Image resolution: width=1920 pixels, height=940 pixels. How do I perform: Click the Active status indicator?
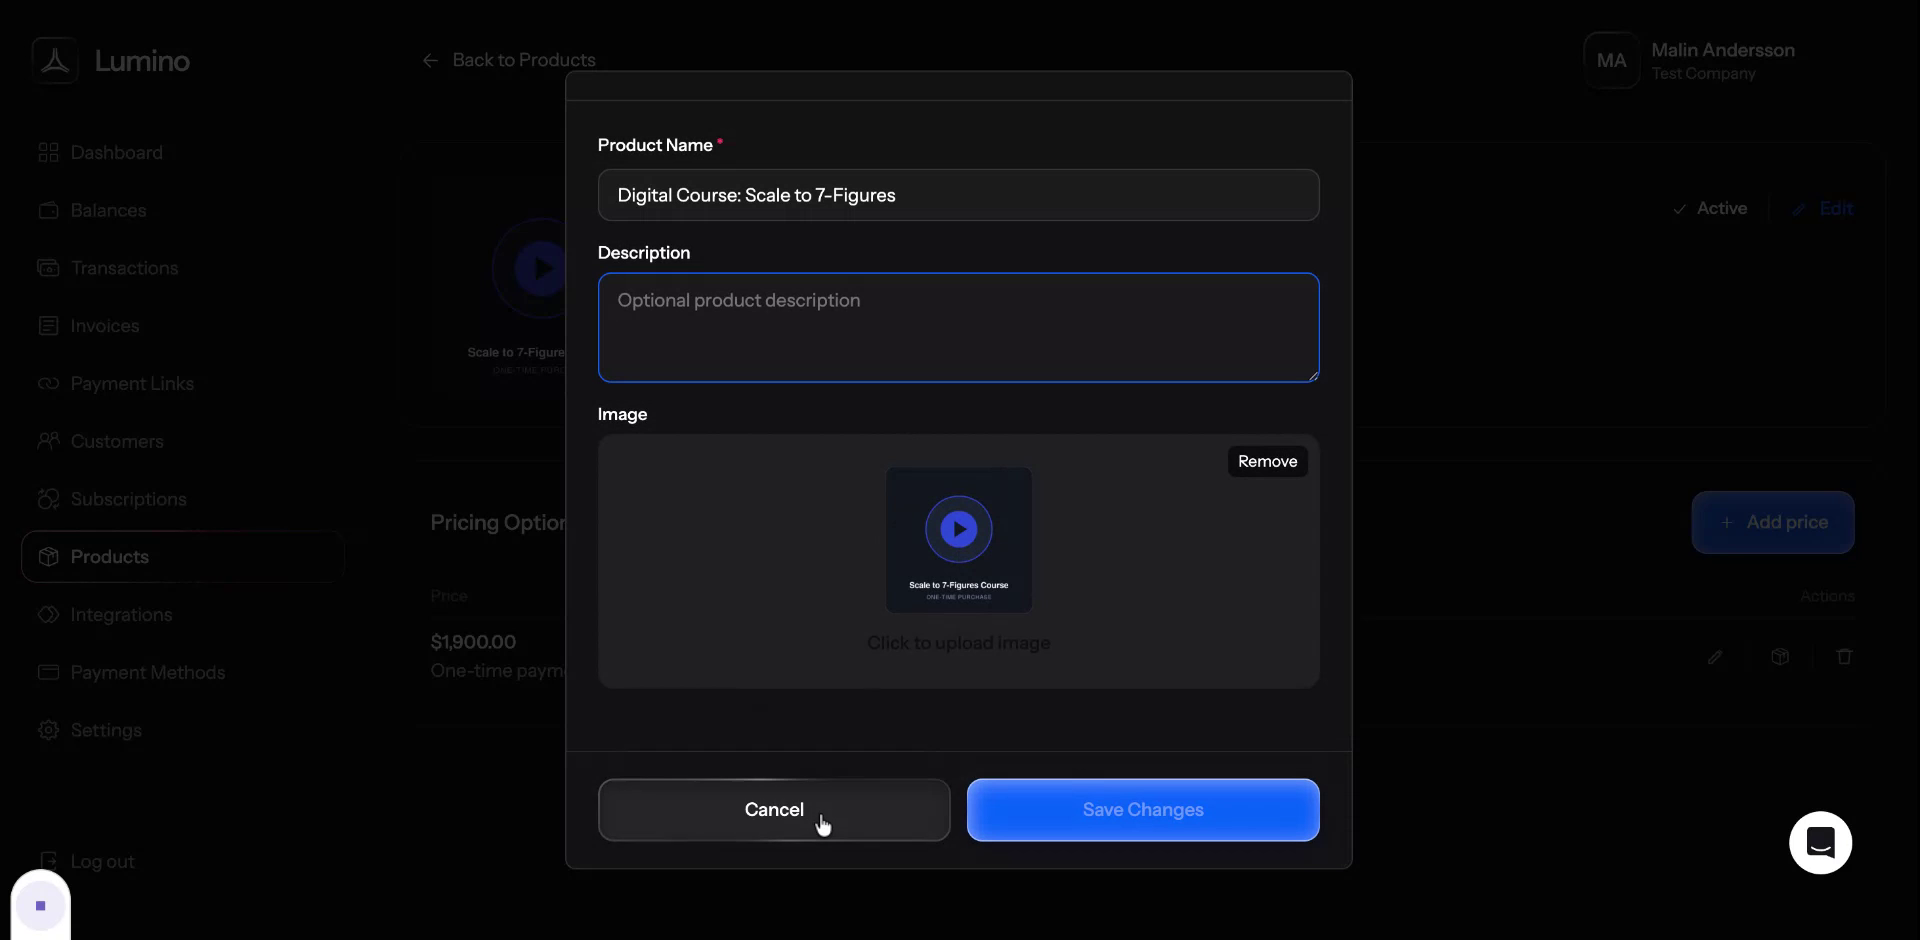1710,209
